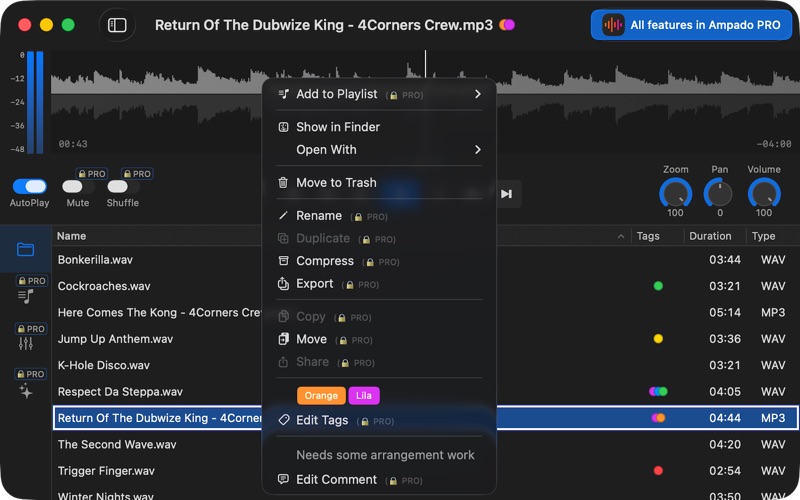Open the playlist sidebar icon

click(26, 296)
